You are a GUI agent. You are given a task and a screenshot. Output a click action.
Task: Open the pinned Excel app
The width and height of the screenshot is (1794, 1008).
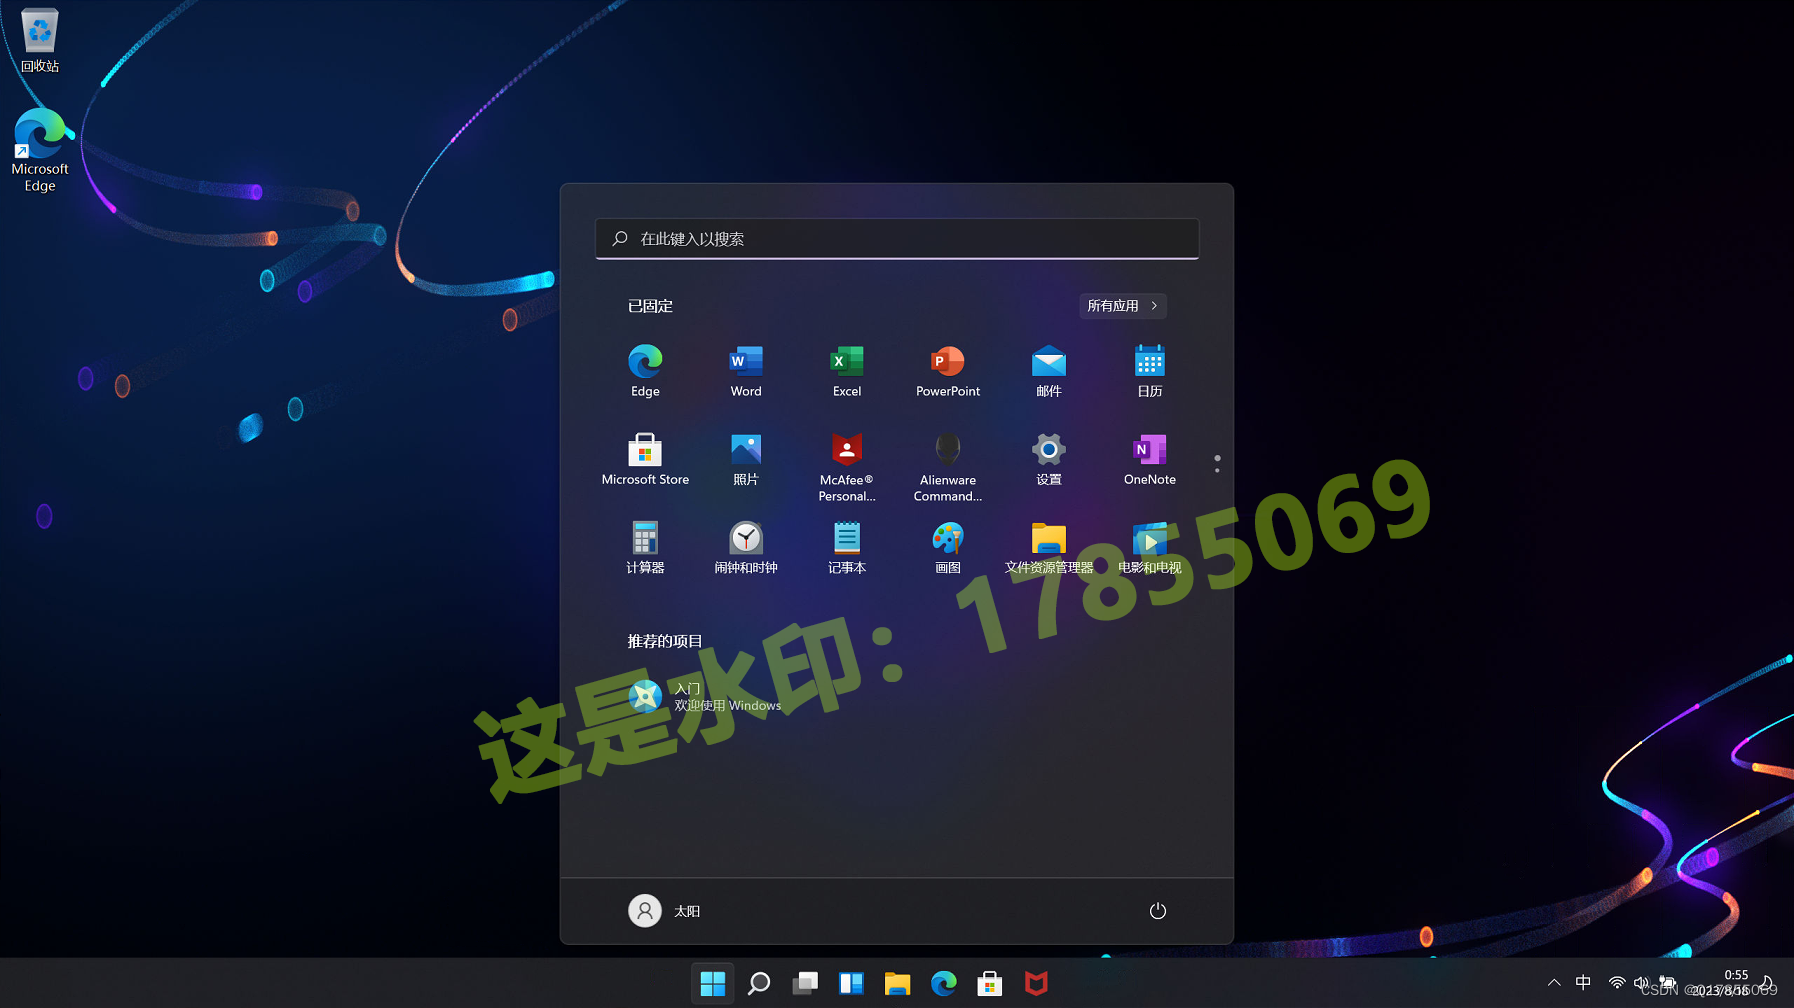tap(847, 371)
